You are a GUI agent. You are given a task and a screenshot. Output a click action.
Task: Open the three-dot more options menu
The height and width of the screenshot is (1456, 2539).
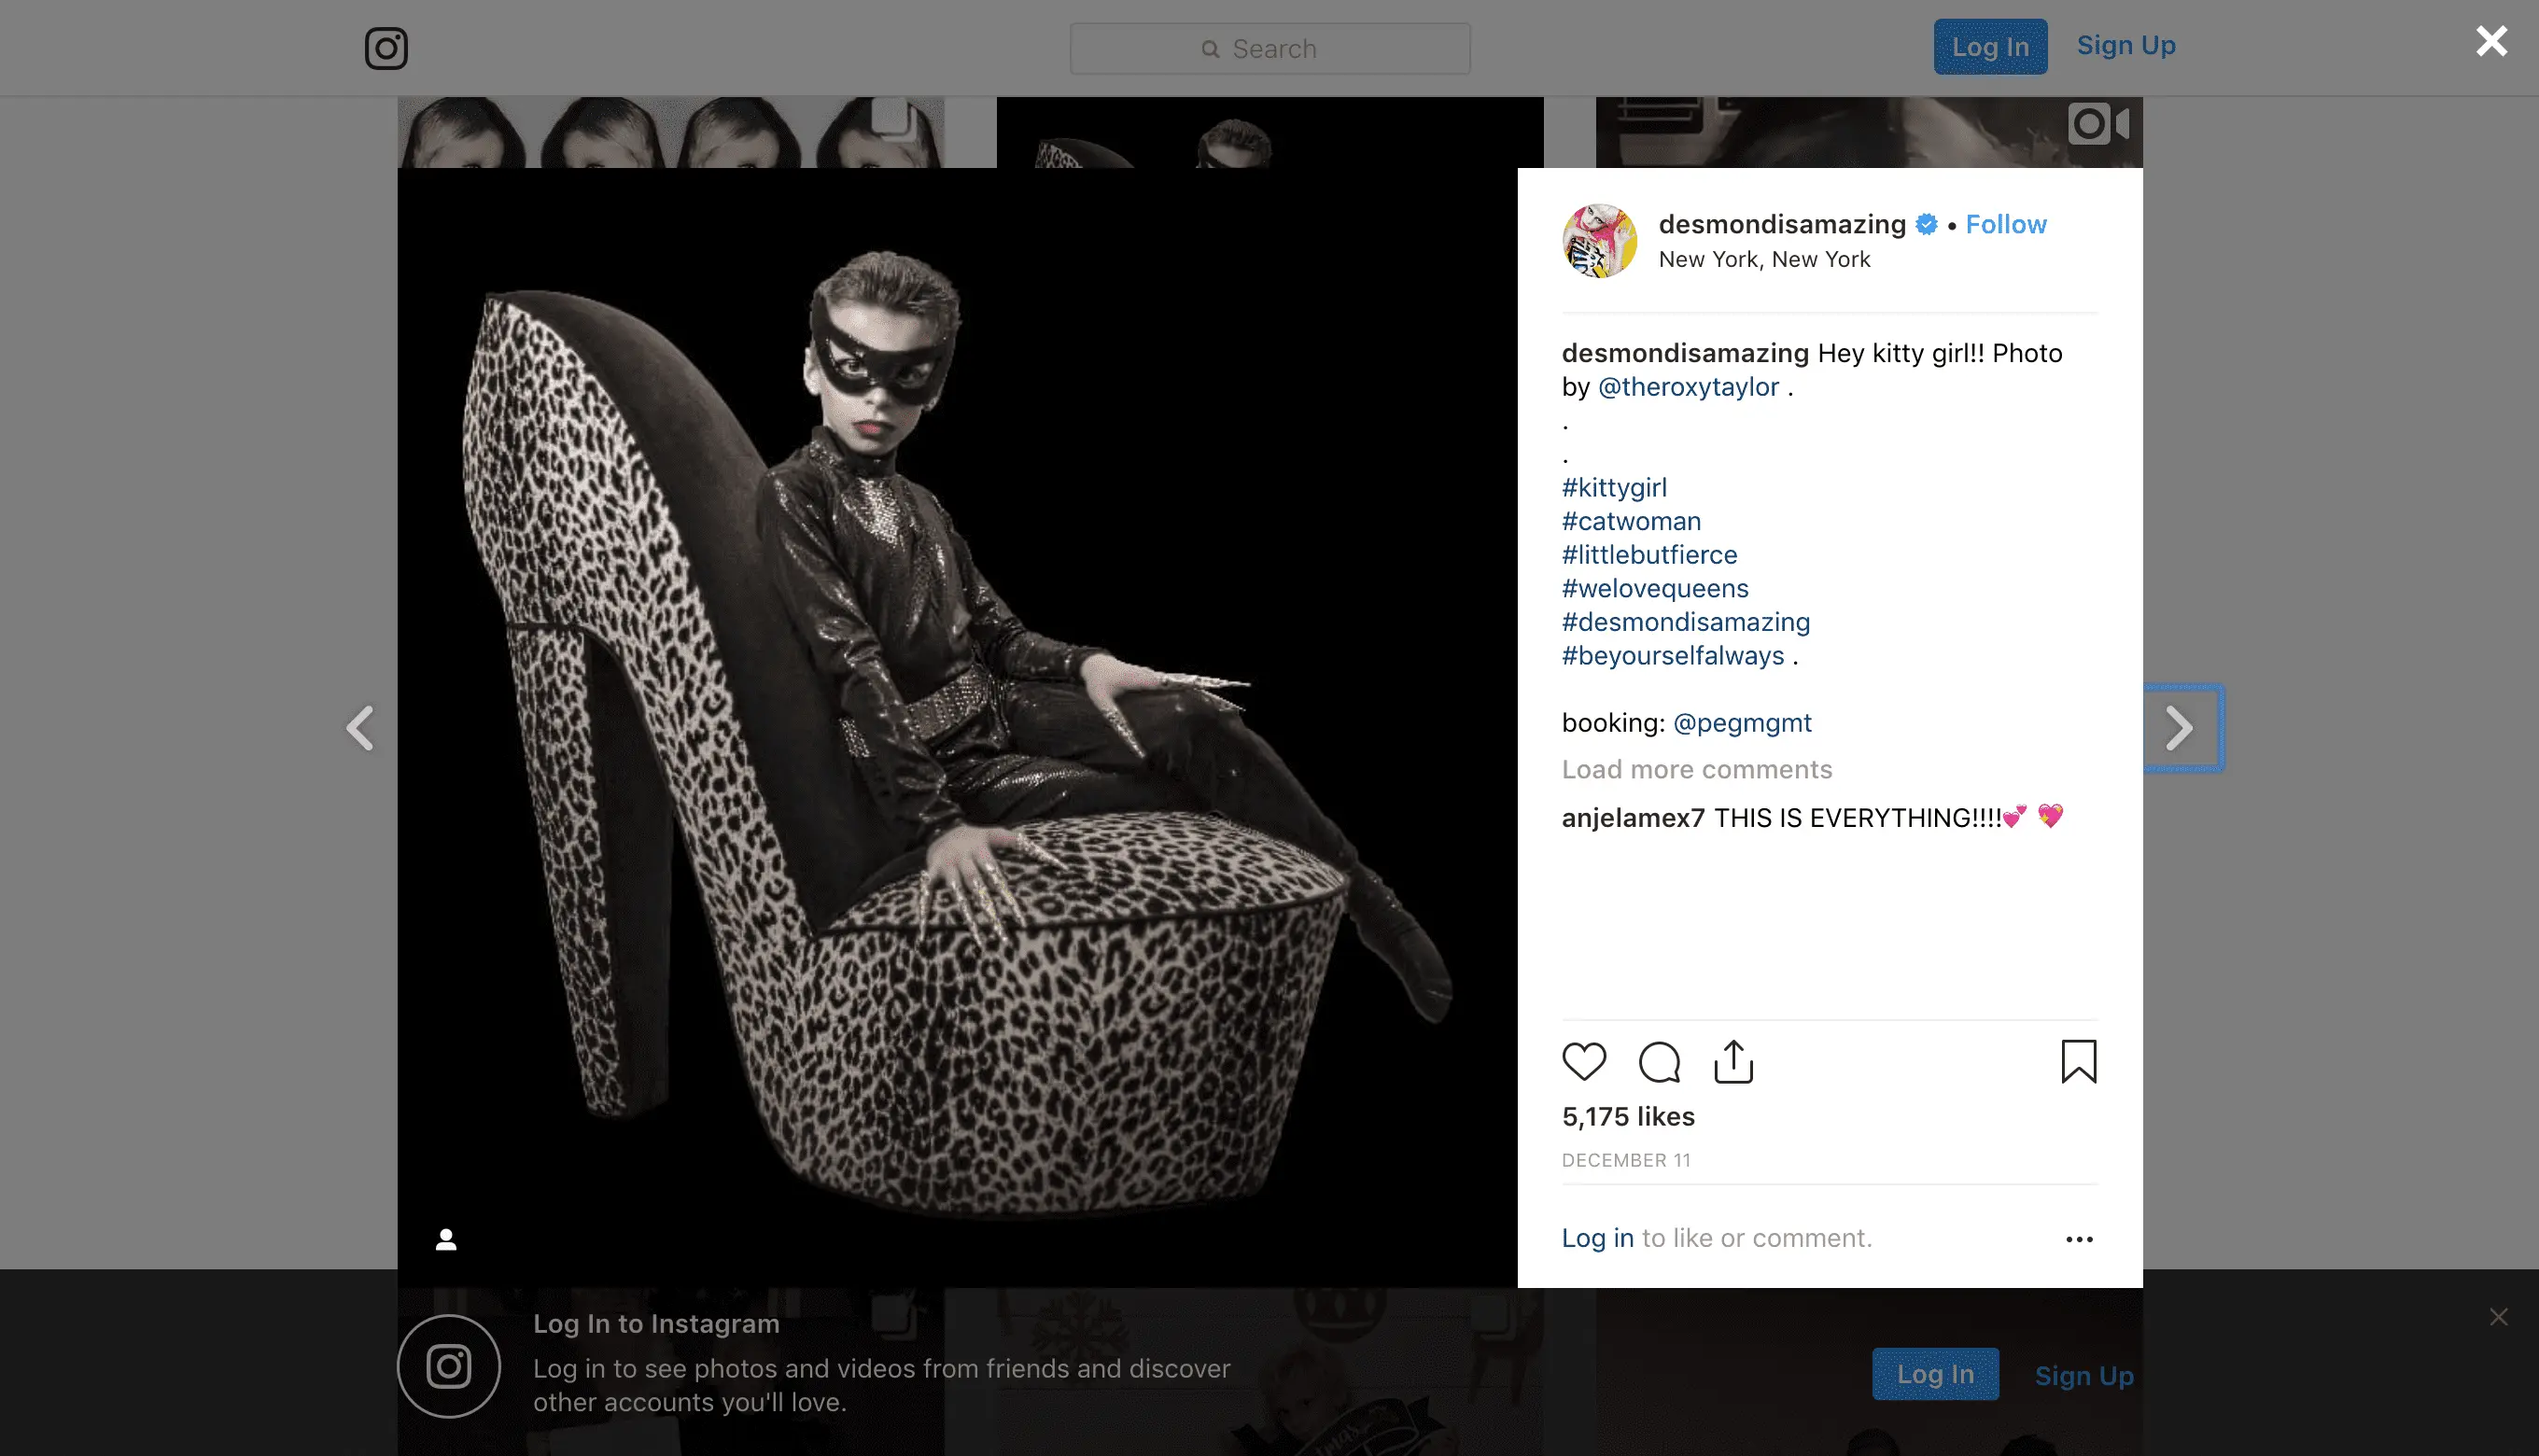coord(2079,1239)
